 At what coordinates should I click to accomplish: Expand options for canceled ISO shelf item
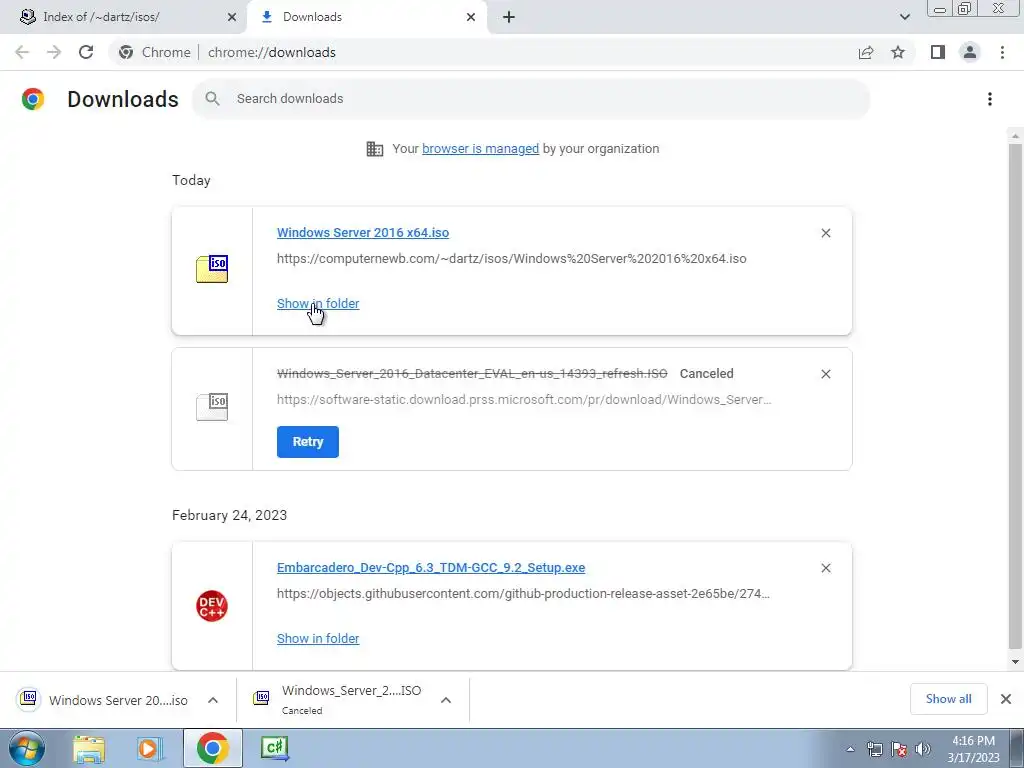[446, 700]
